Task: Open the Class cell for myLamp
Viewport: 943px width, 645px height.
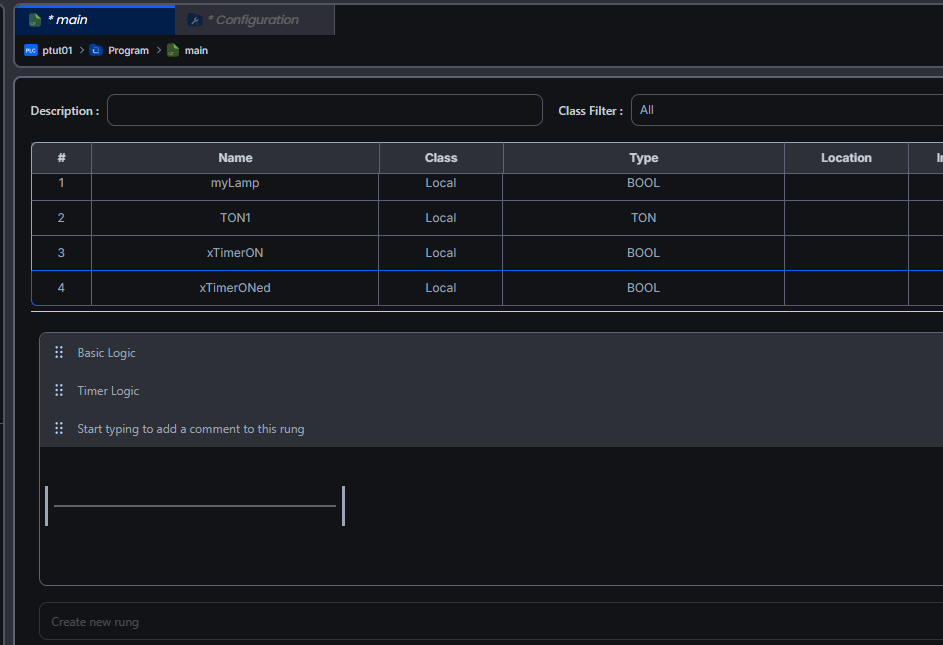Action: [440, 184]
